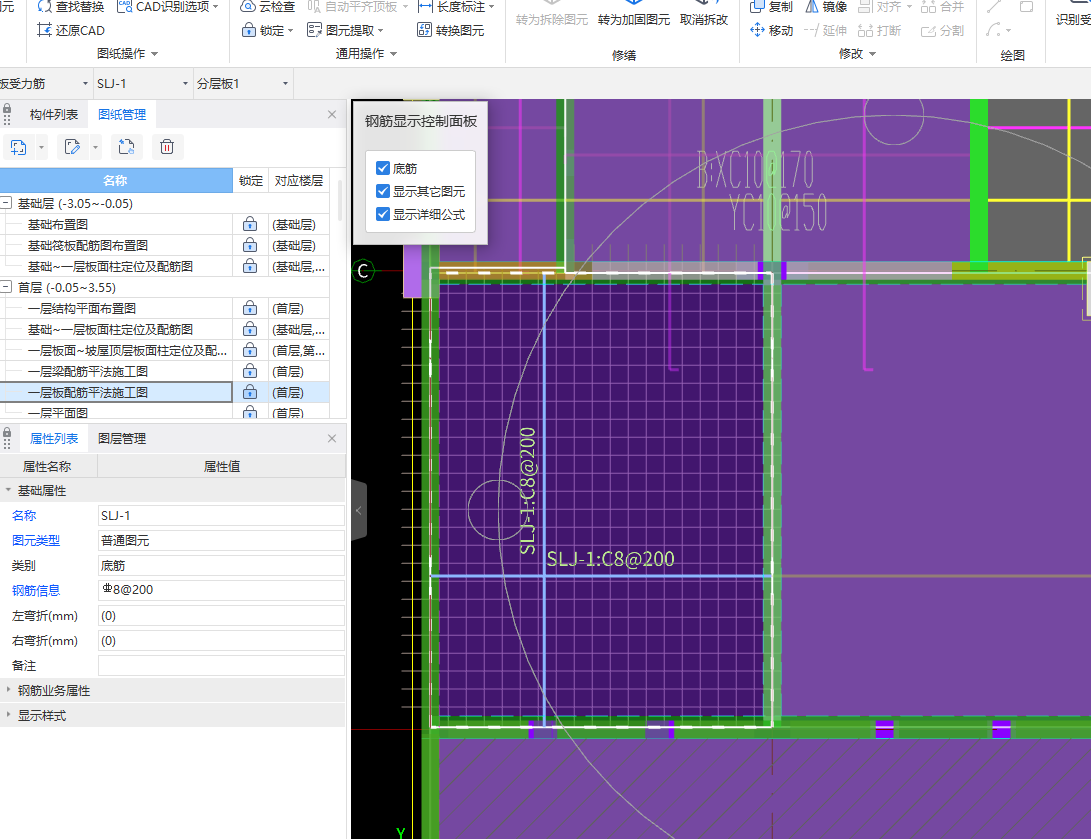The width and height of the screenshot is (1091, 839).
Task: Click the 钢筋信息 value field
Action: 220,590
